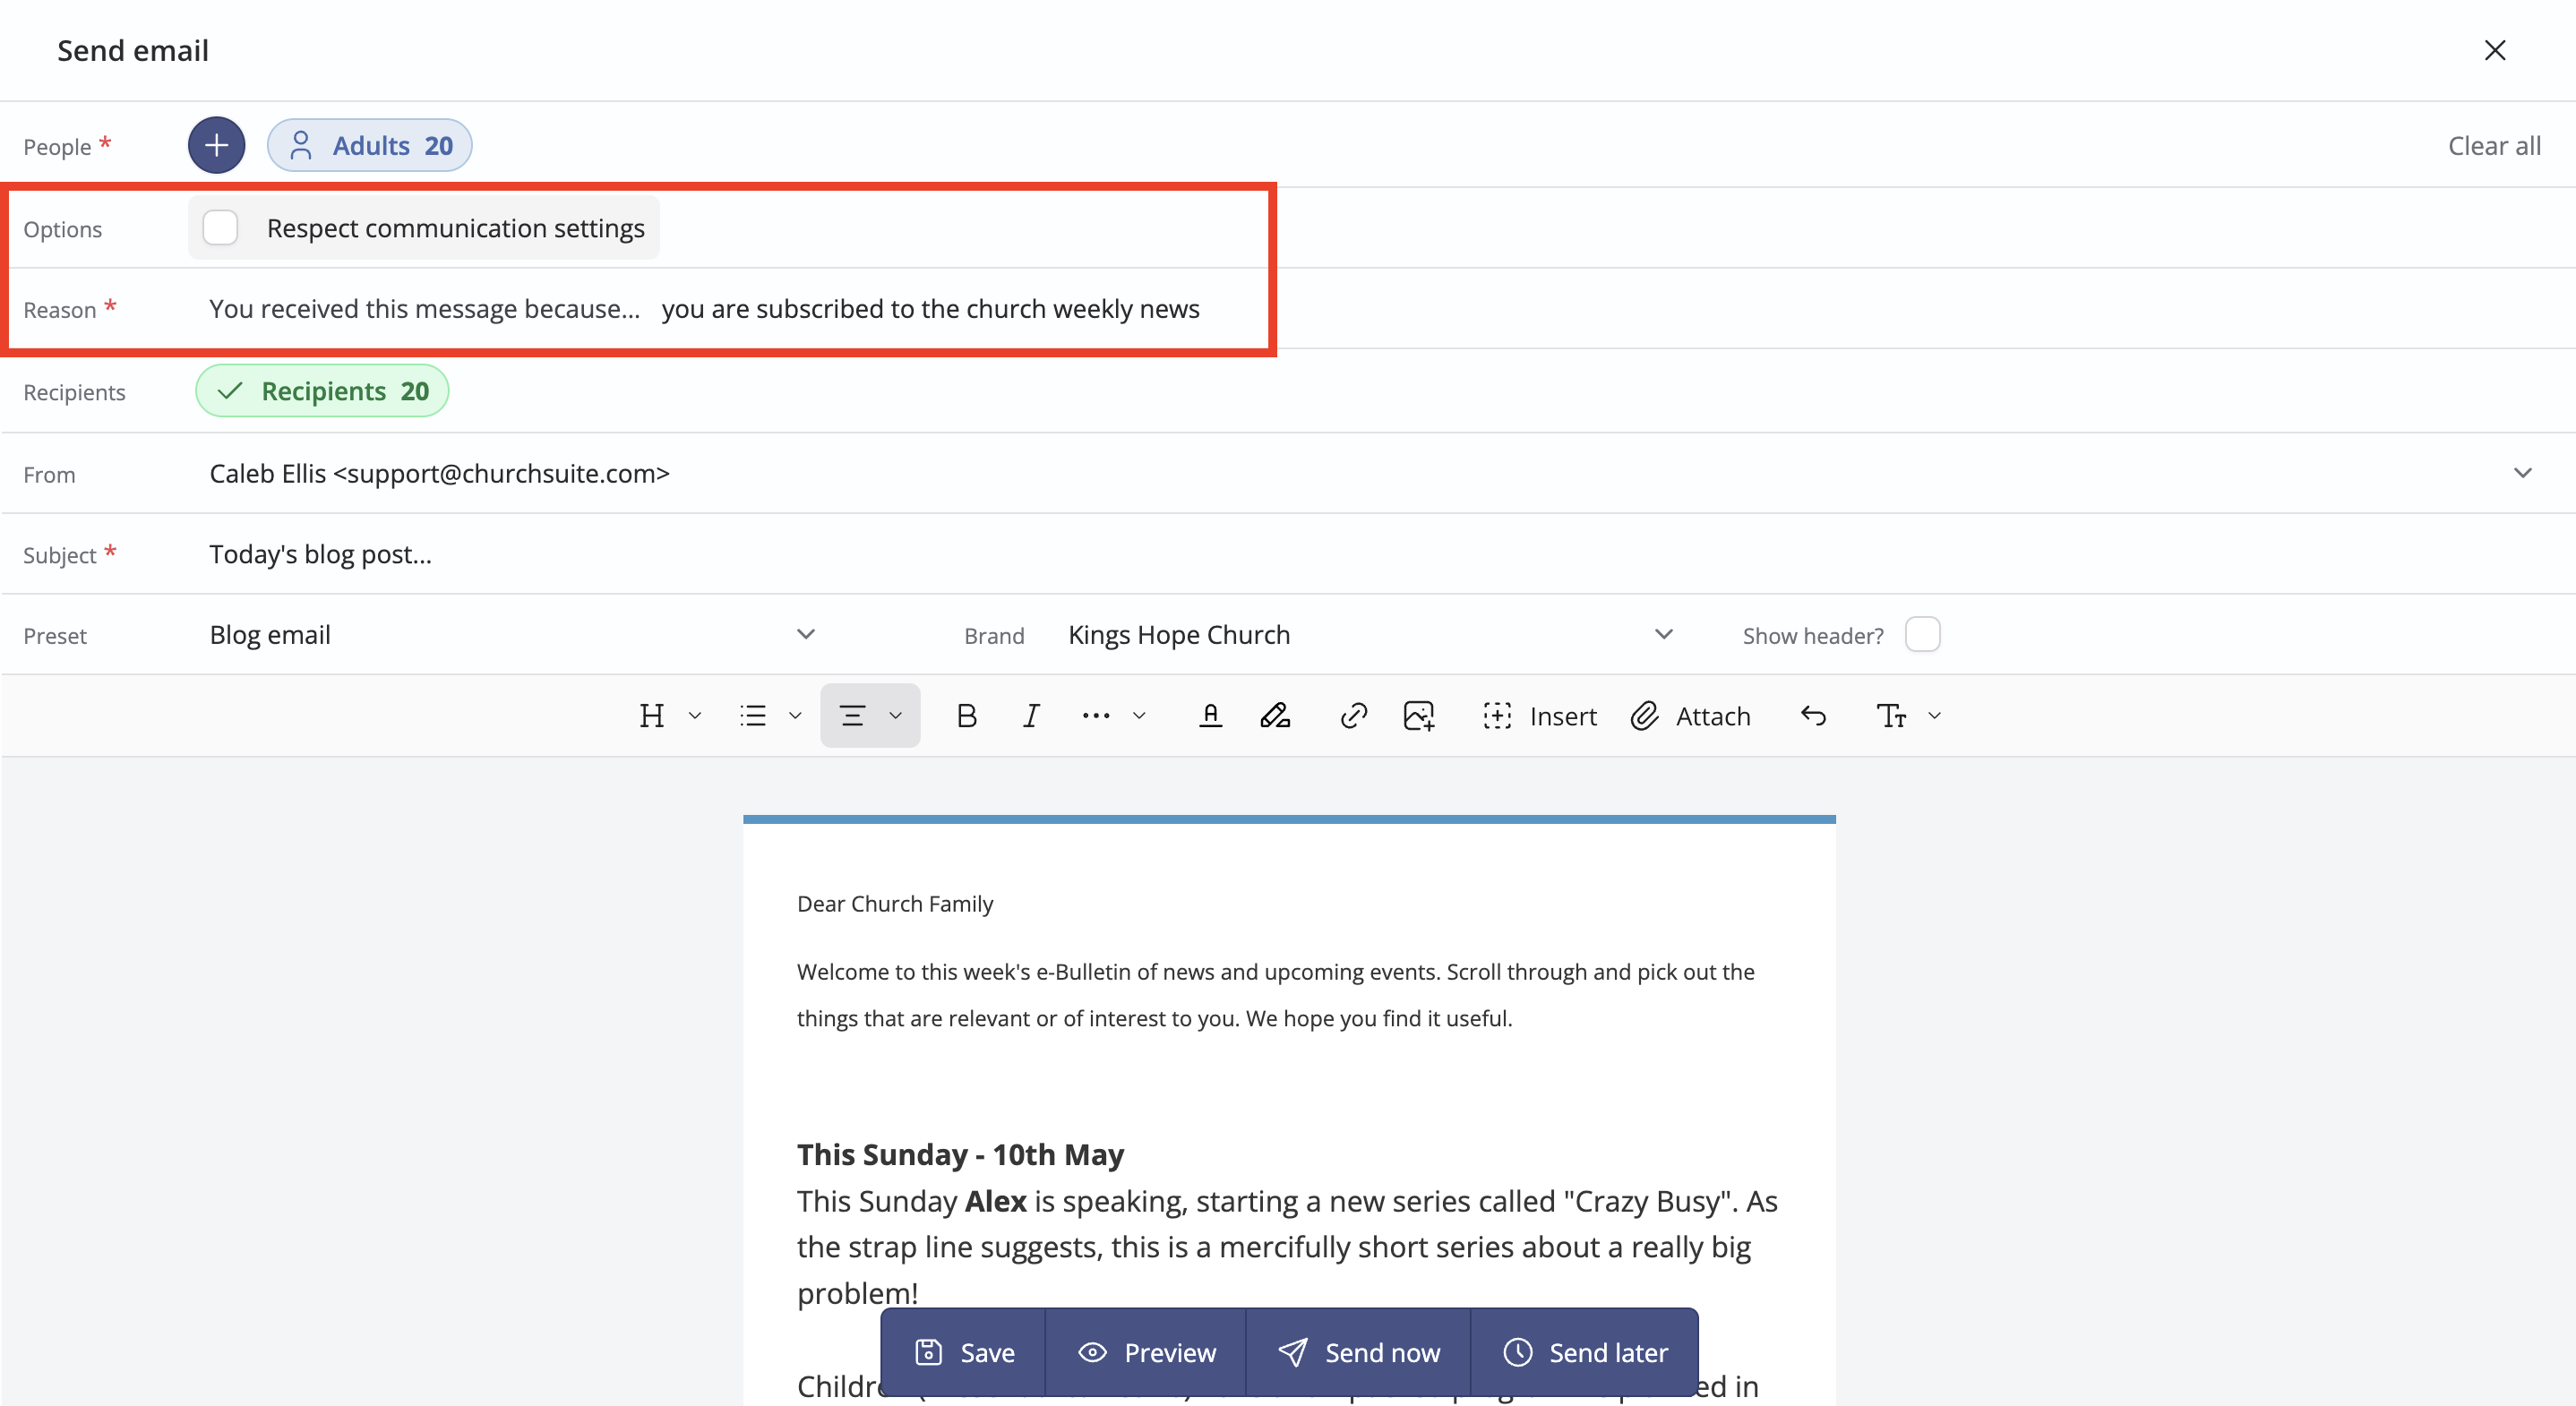Click the Save button

(964, 1352)
